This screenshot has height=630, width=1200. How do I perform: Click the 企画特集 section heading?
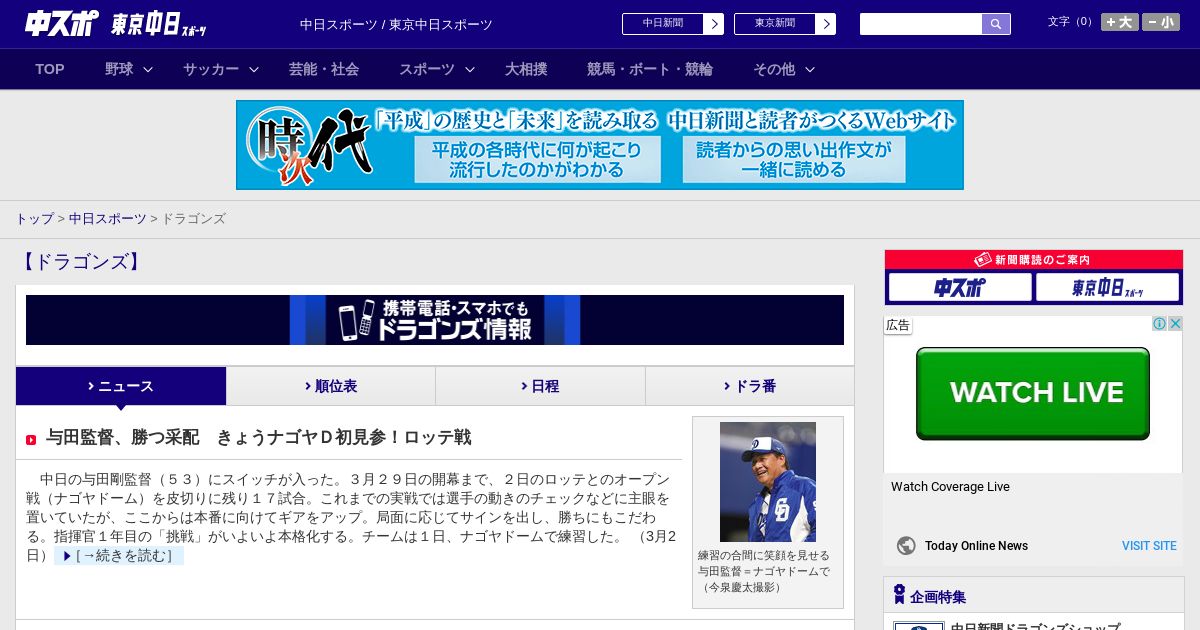pos(938,597)
